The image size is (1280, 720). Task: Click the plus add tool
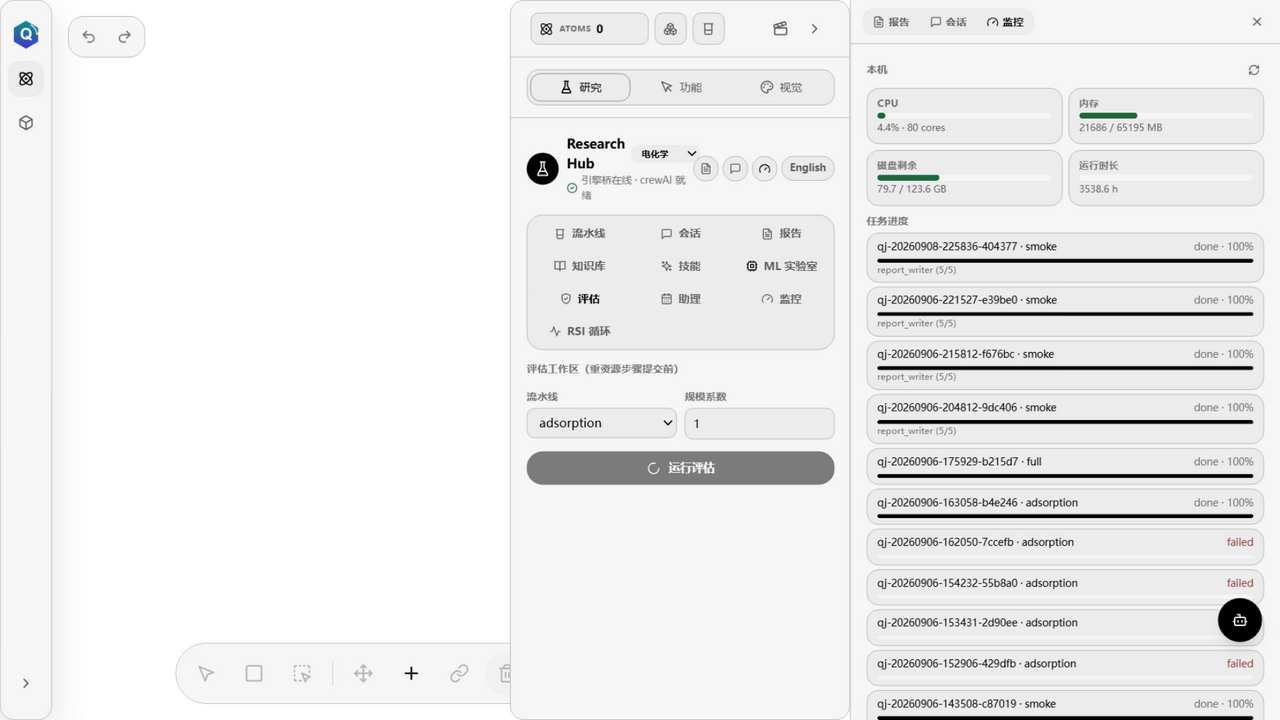(x=411, y=674)
